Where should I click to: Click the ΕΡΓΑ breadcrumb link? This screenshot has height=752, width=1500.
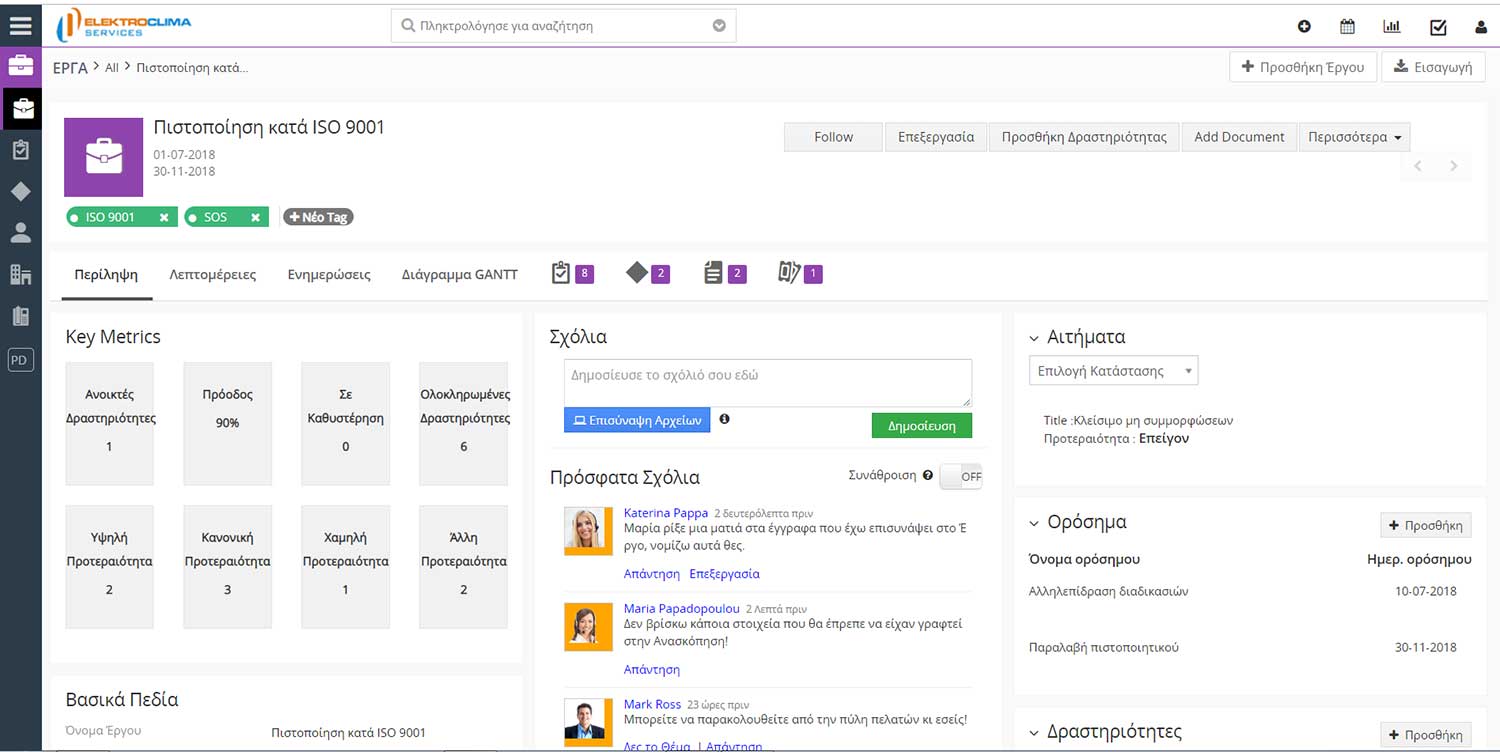click(x=70, y=68)
